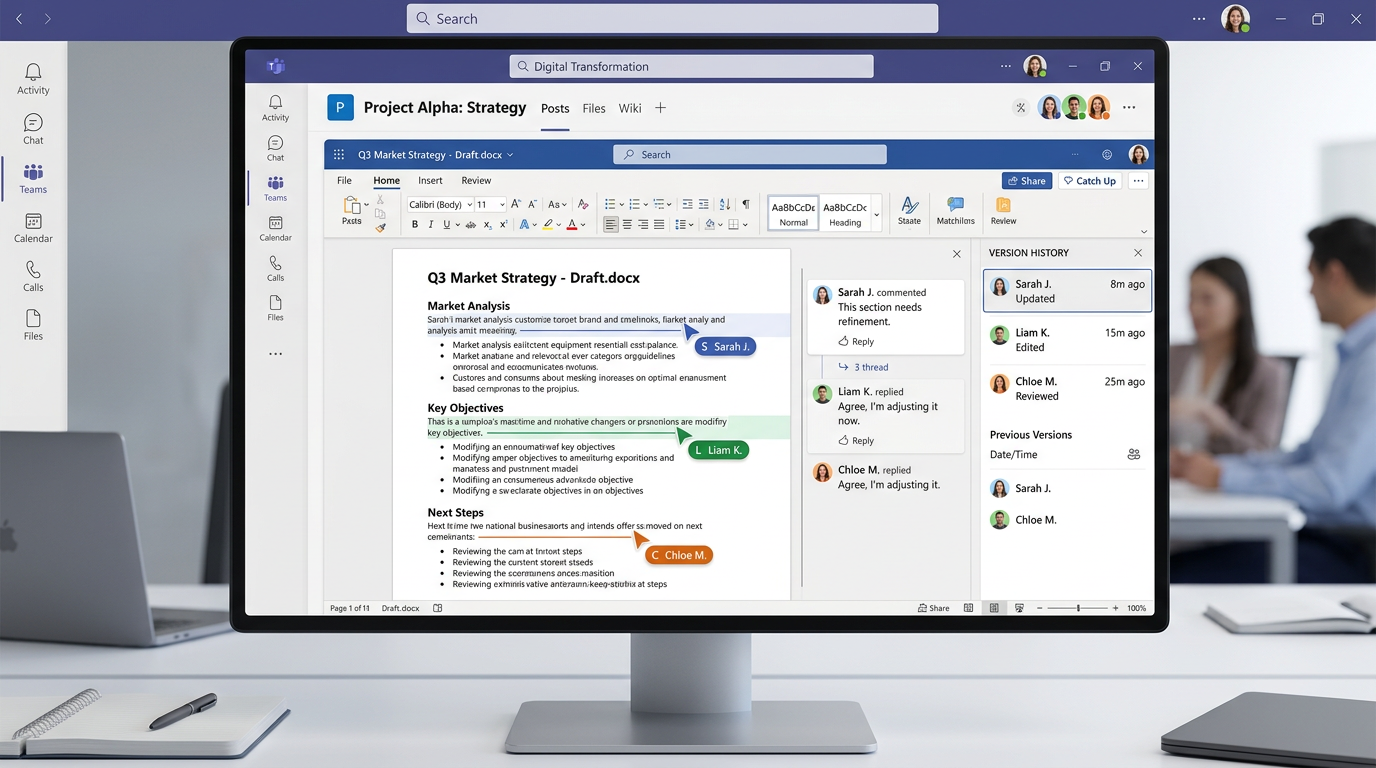Open the Q3 Market Strategy filename dropdown
Screen dimensions: 1376x768
point(510,155)
